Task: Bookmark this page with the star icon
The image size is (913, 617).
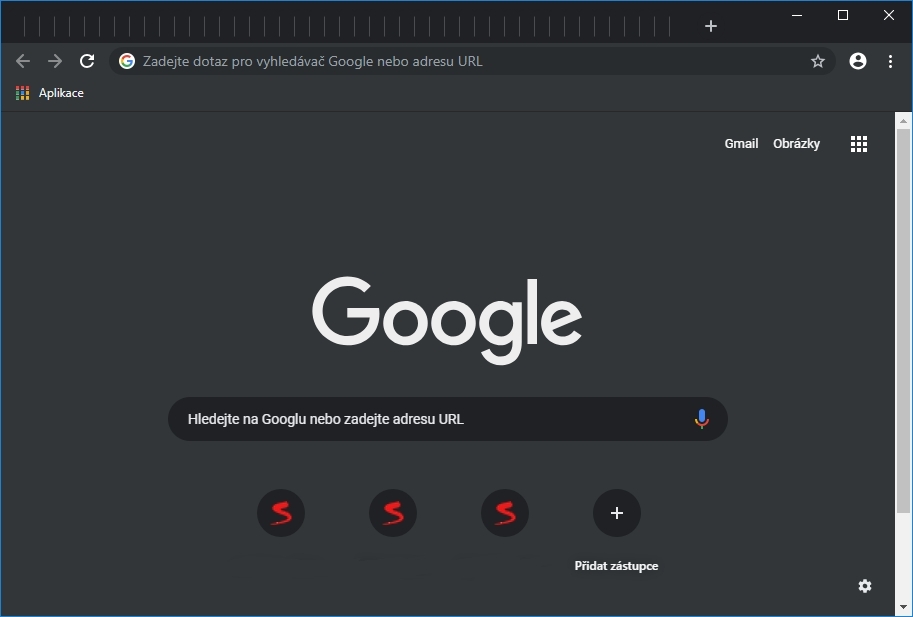Action: (x=818, y=61)
